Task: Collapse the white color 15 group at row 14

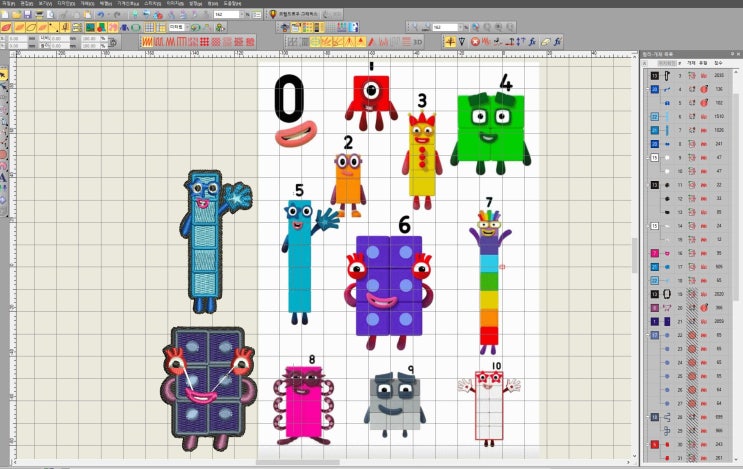Action: click(x=647, y=226)
